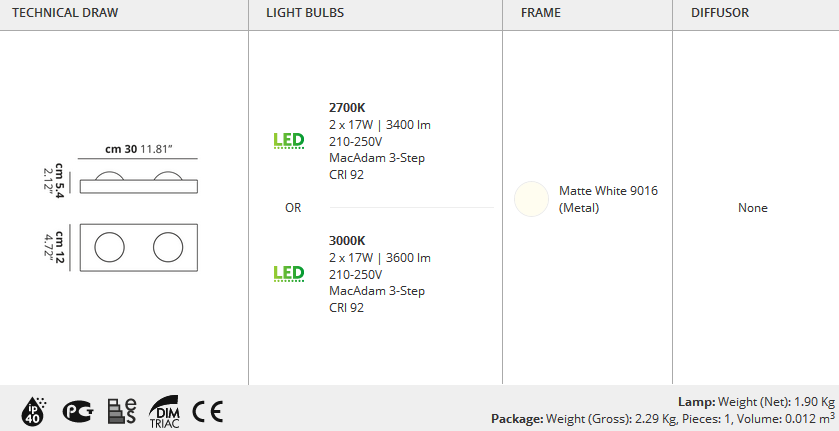Viewport: 839px width, 431px height.
Task: Select the Frame column header
Action: click(x=541, y=14)
